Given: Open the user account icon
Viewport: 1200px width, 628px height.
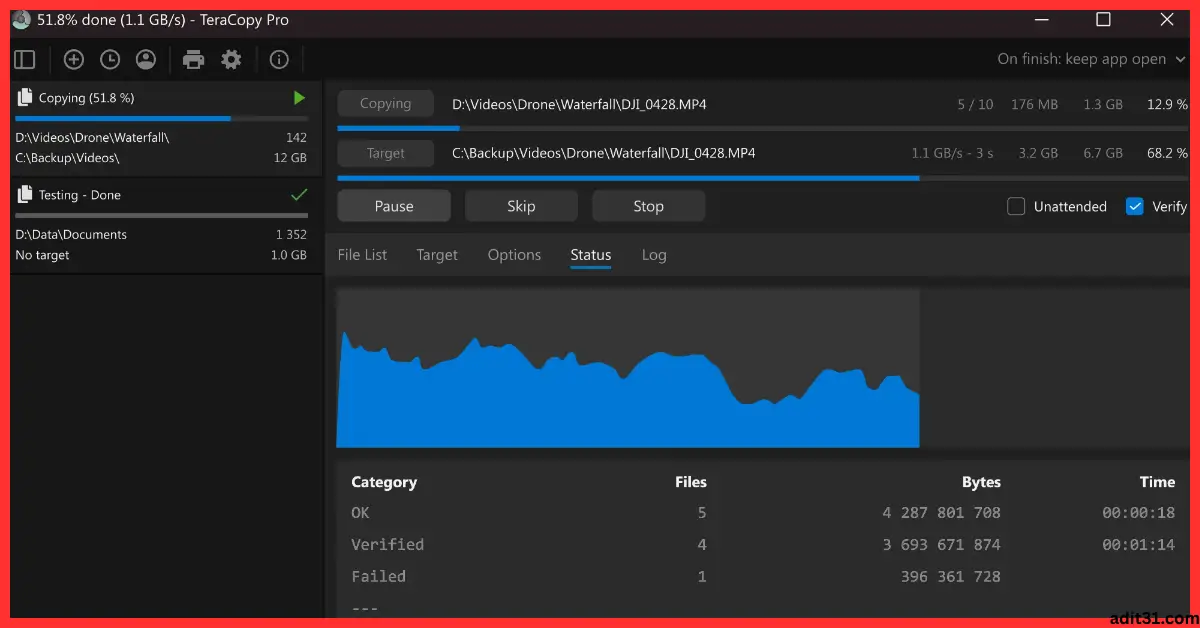Looking at the screenshot, I should 146,60.
